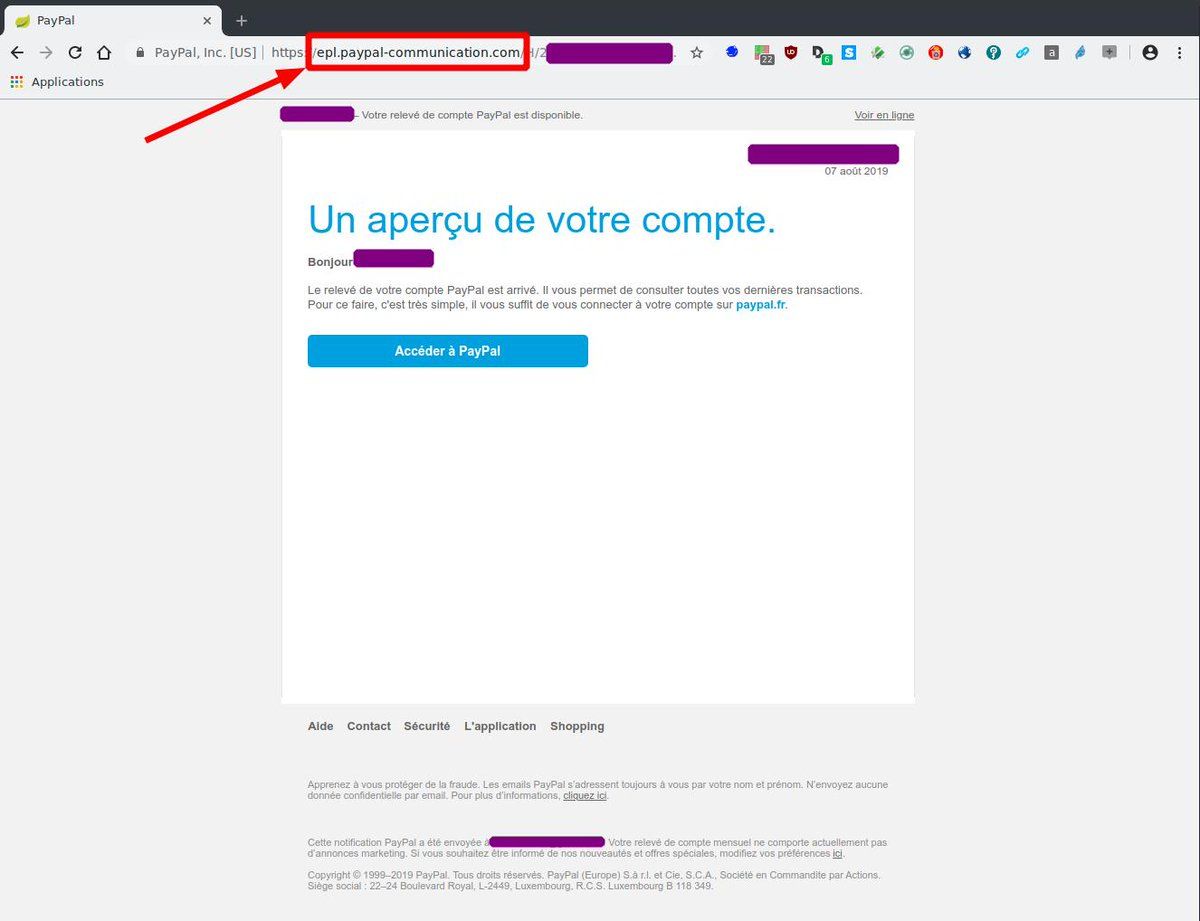Screen dimensions: 1200x921
Task: Click the 'Voir en ligne' link
Action: click(x=884, y=115)
